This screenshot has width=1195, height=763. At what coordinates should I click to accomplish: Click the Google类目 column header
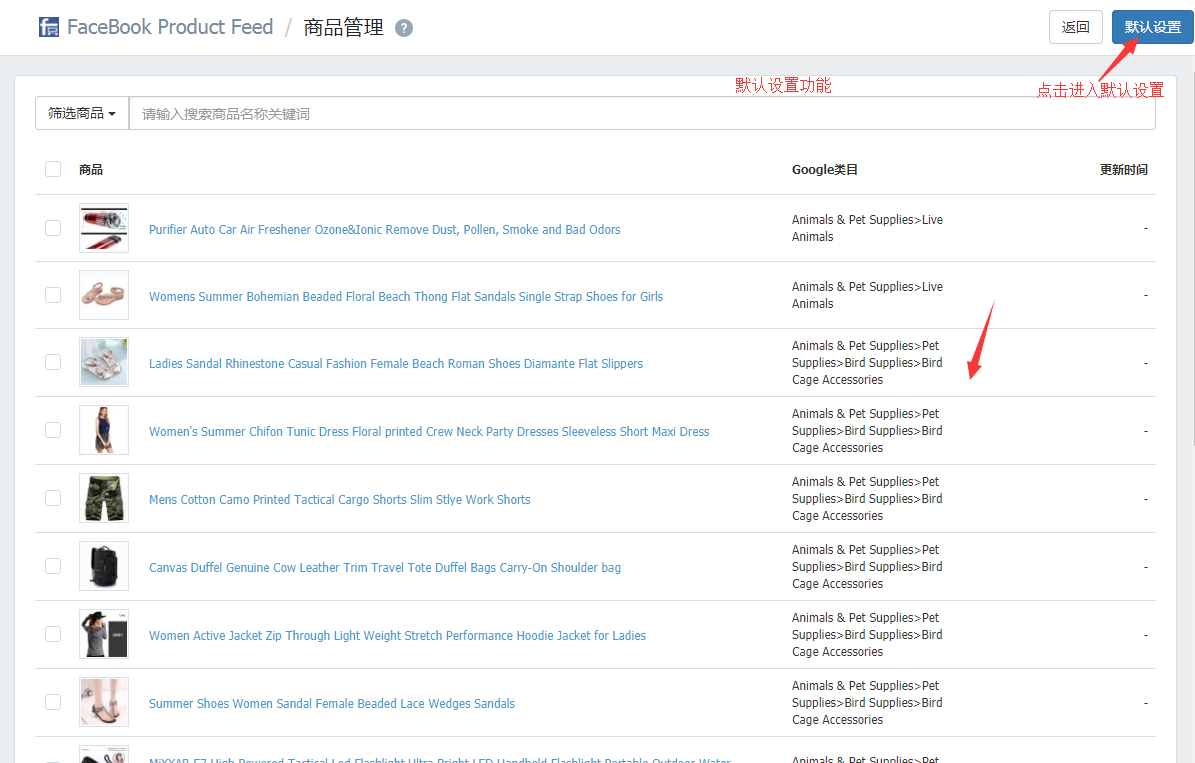[825, 169]
